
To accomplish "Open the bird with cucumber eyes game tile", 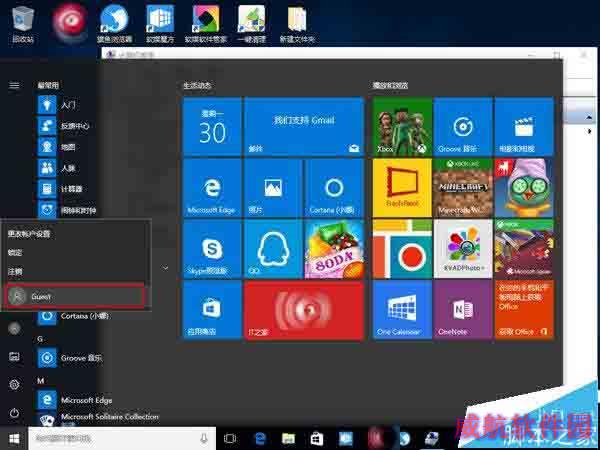I will (x=524, y=188).
